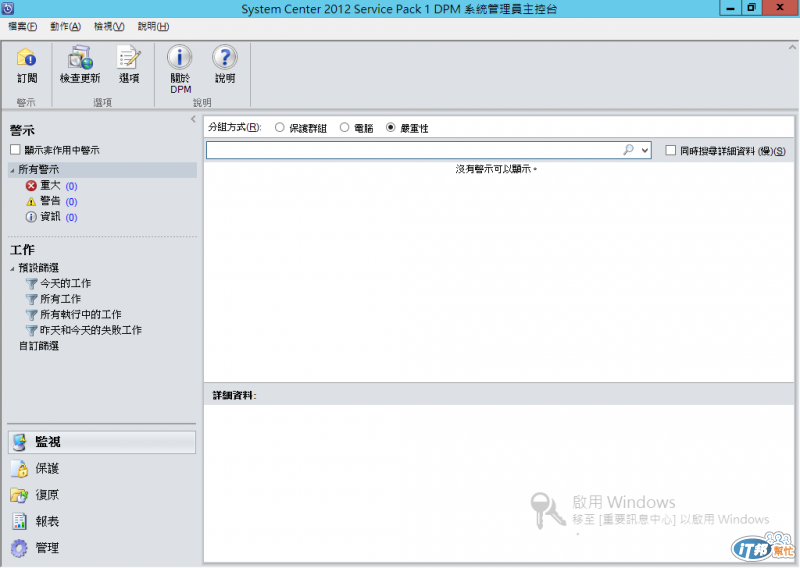Collapse the ribbon with the top-right chevron
The height and width of the screenshot is (568, 800).
[792, 47]
